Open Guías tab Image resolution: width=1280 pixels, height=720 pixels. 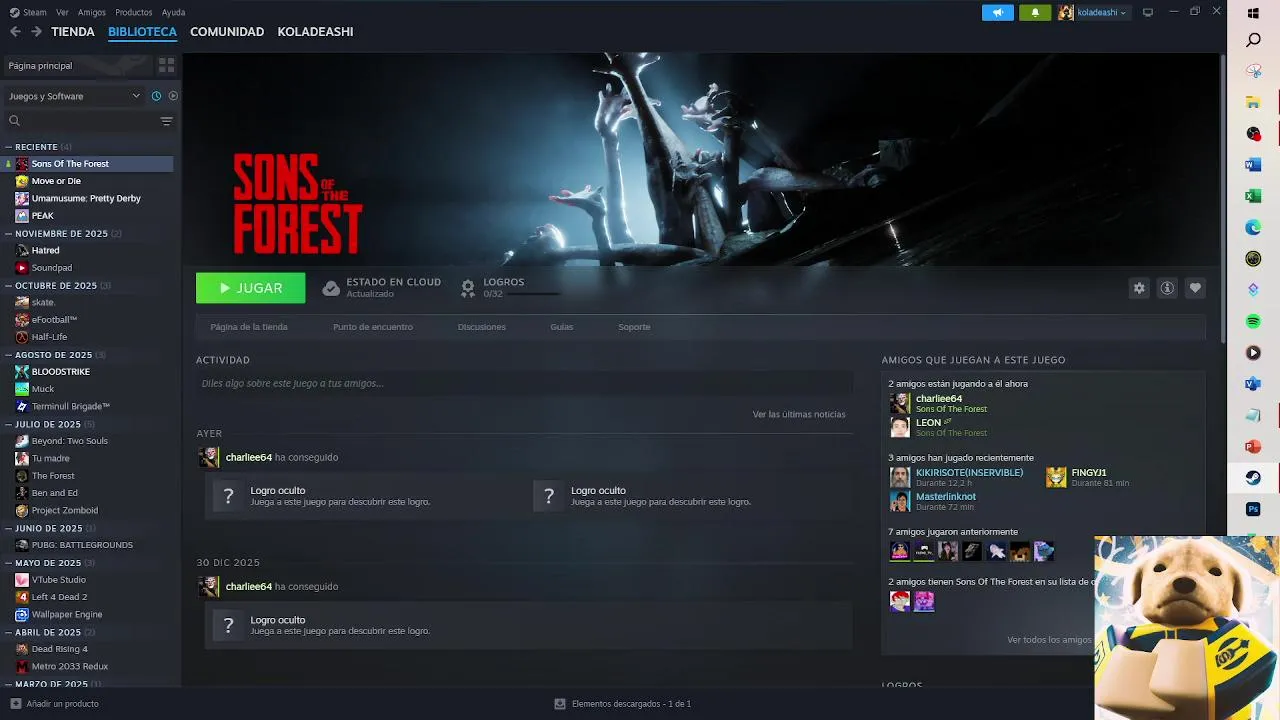(562, 327)
